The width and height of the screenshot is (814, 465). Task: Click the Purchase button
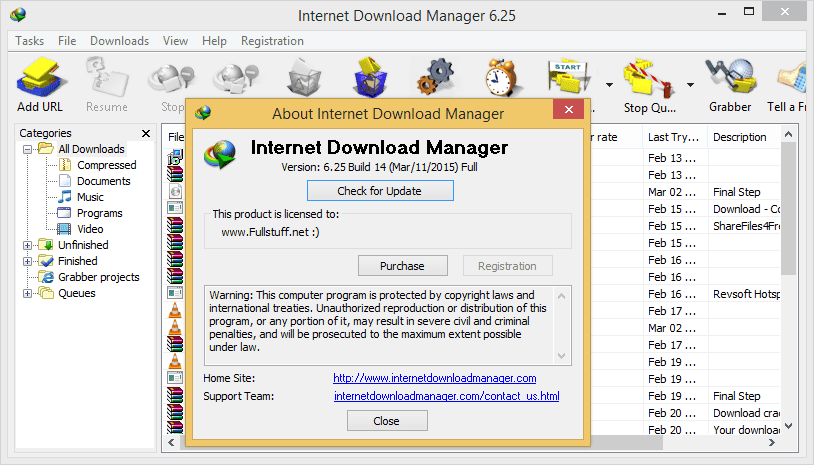coord(402,266)
